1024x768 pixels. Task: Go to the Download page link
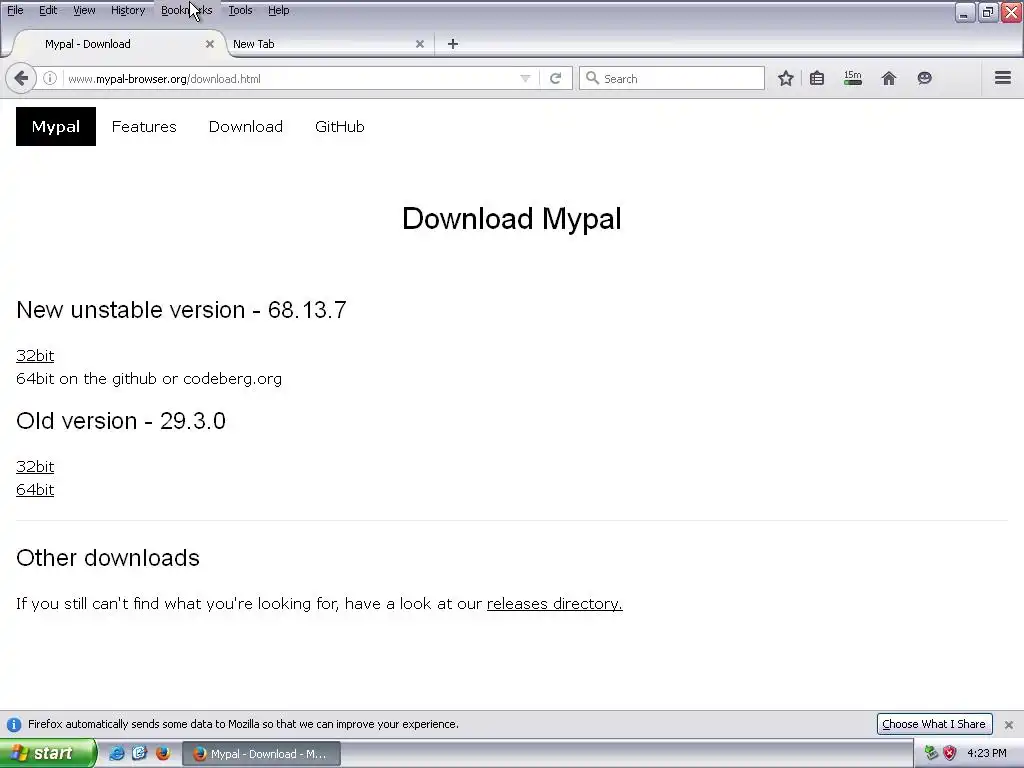246,127
